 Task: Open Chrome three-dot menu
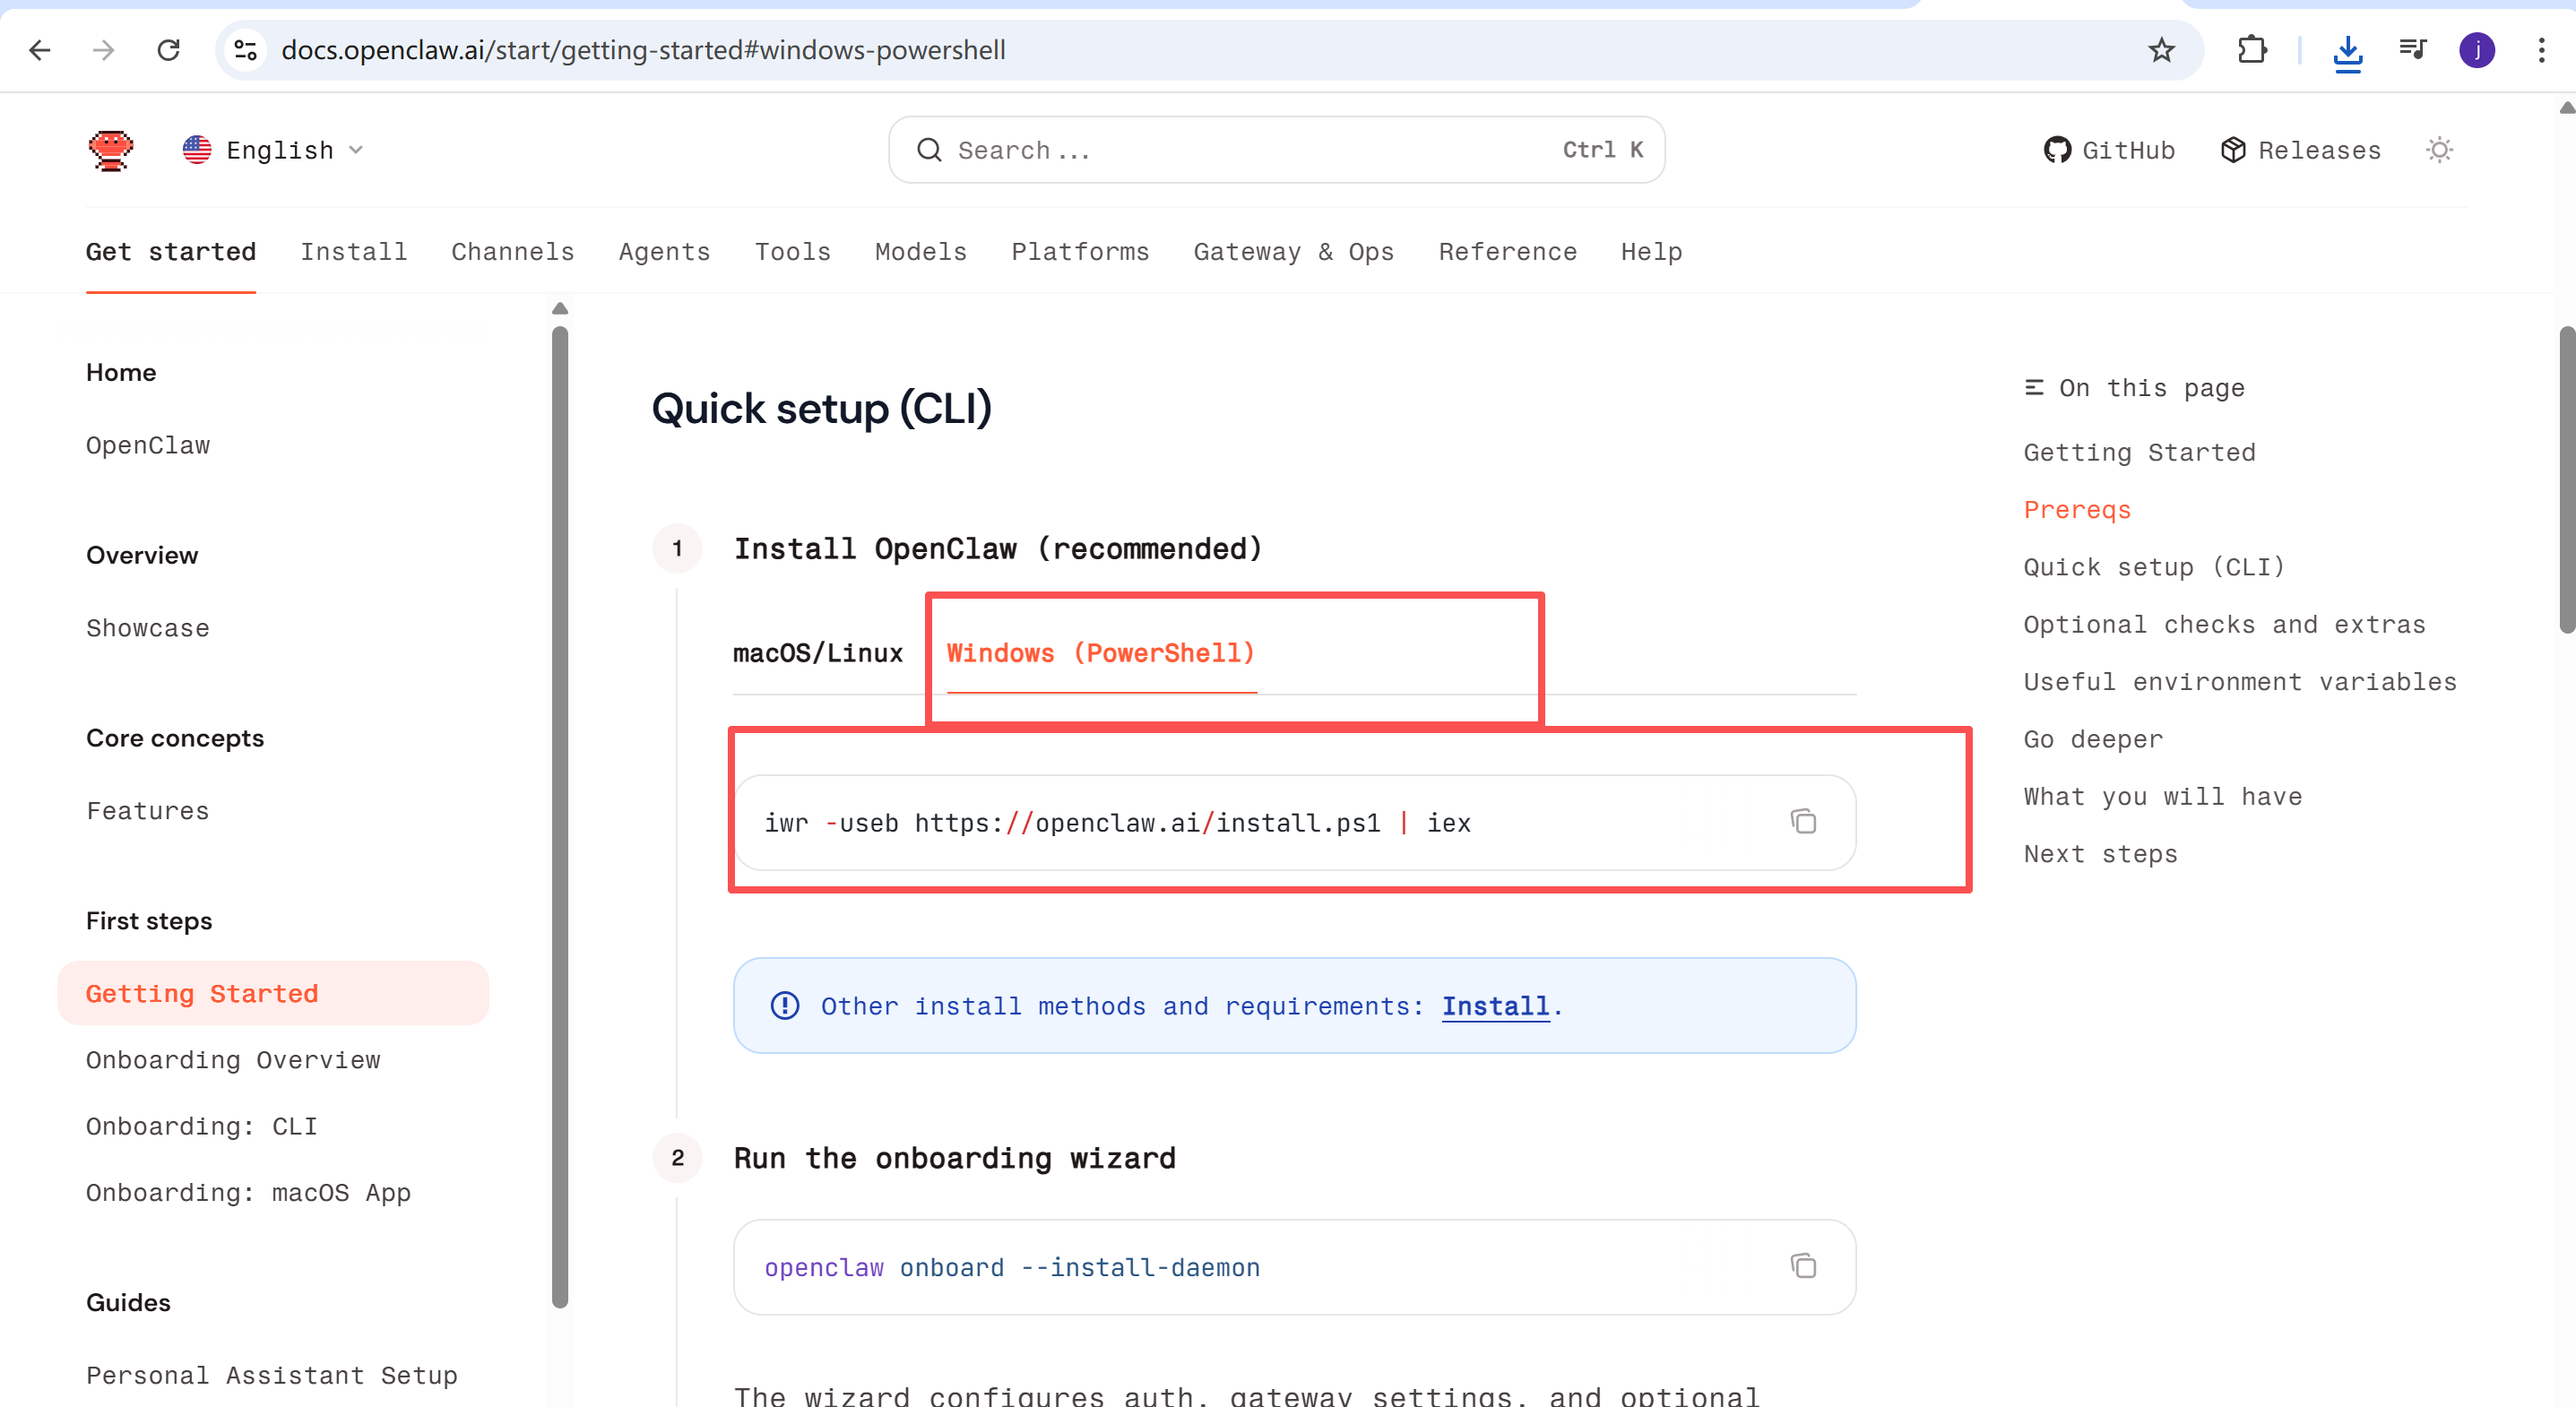[x=2540, y=50]
